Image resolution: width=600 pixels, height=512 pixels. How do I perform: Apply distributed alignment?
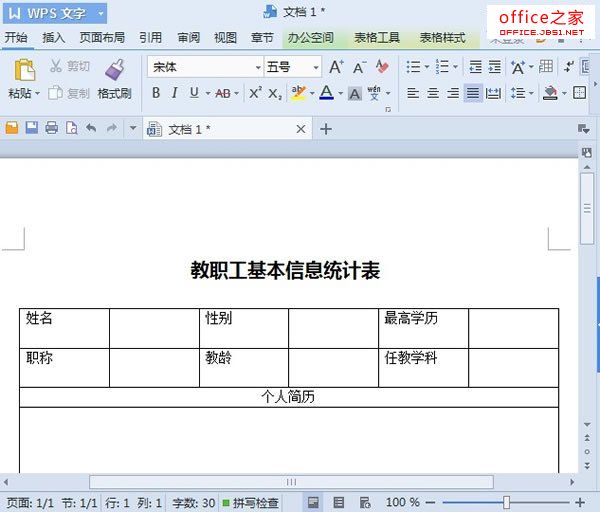tap(493, 93)
